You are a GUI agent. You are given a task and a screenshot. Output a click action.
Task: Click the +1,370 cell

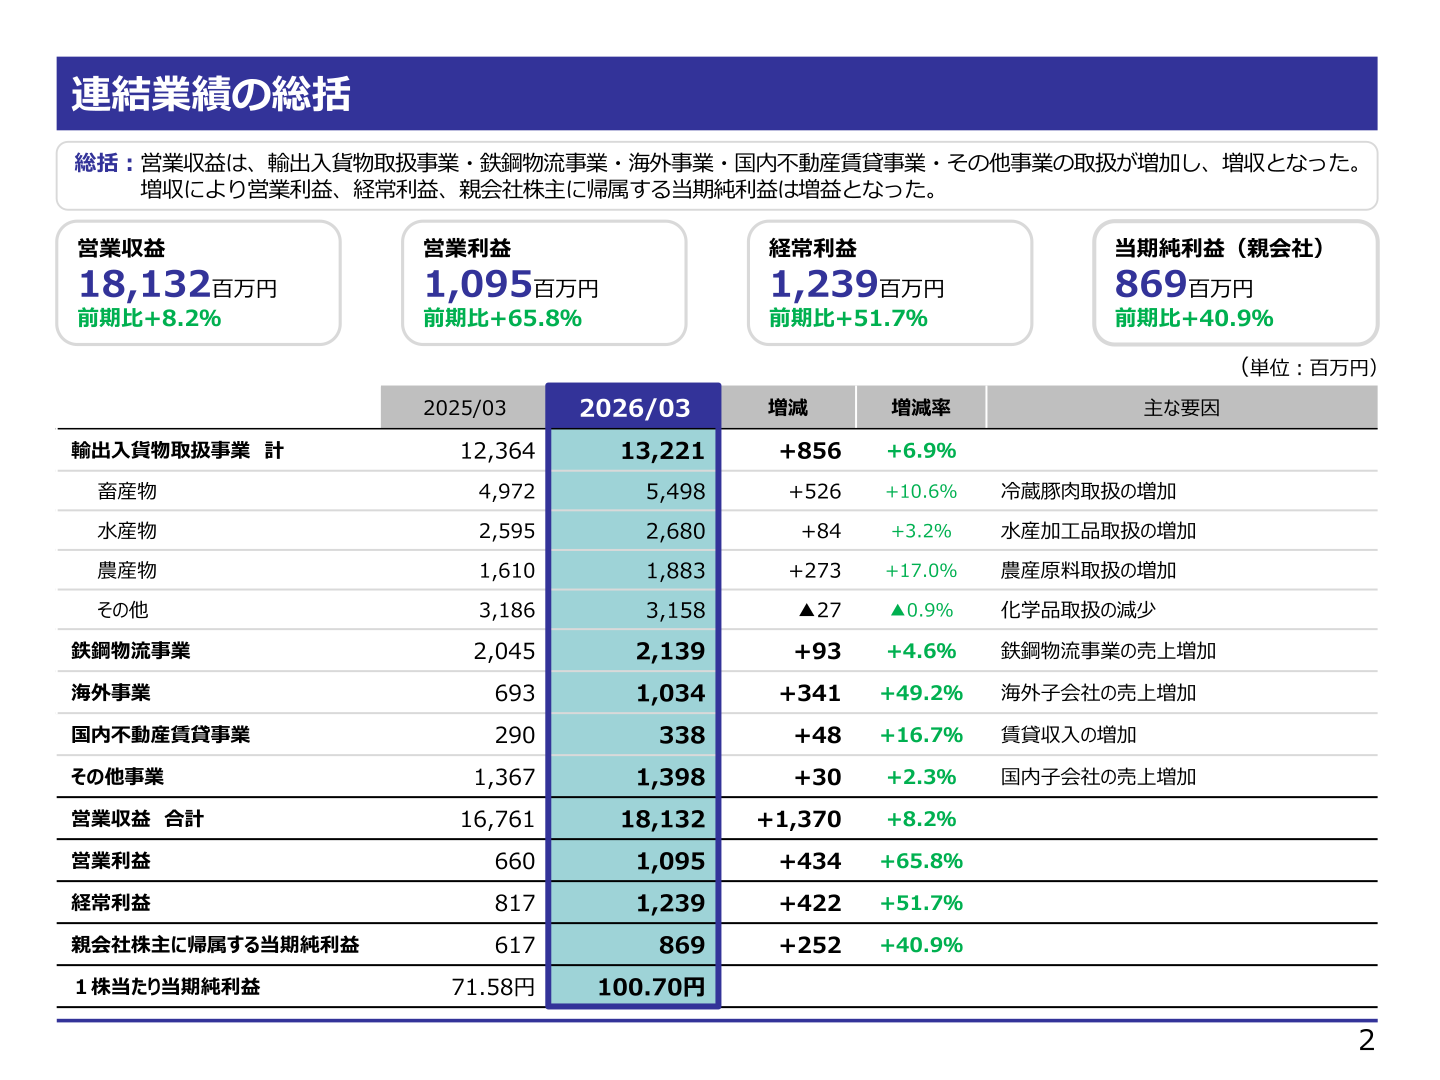click(799, 819)
